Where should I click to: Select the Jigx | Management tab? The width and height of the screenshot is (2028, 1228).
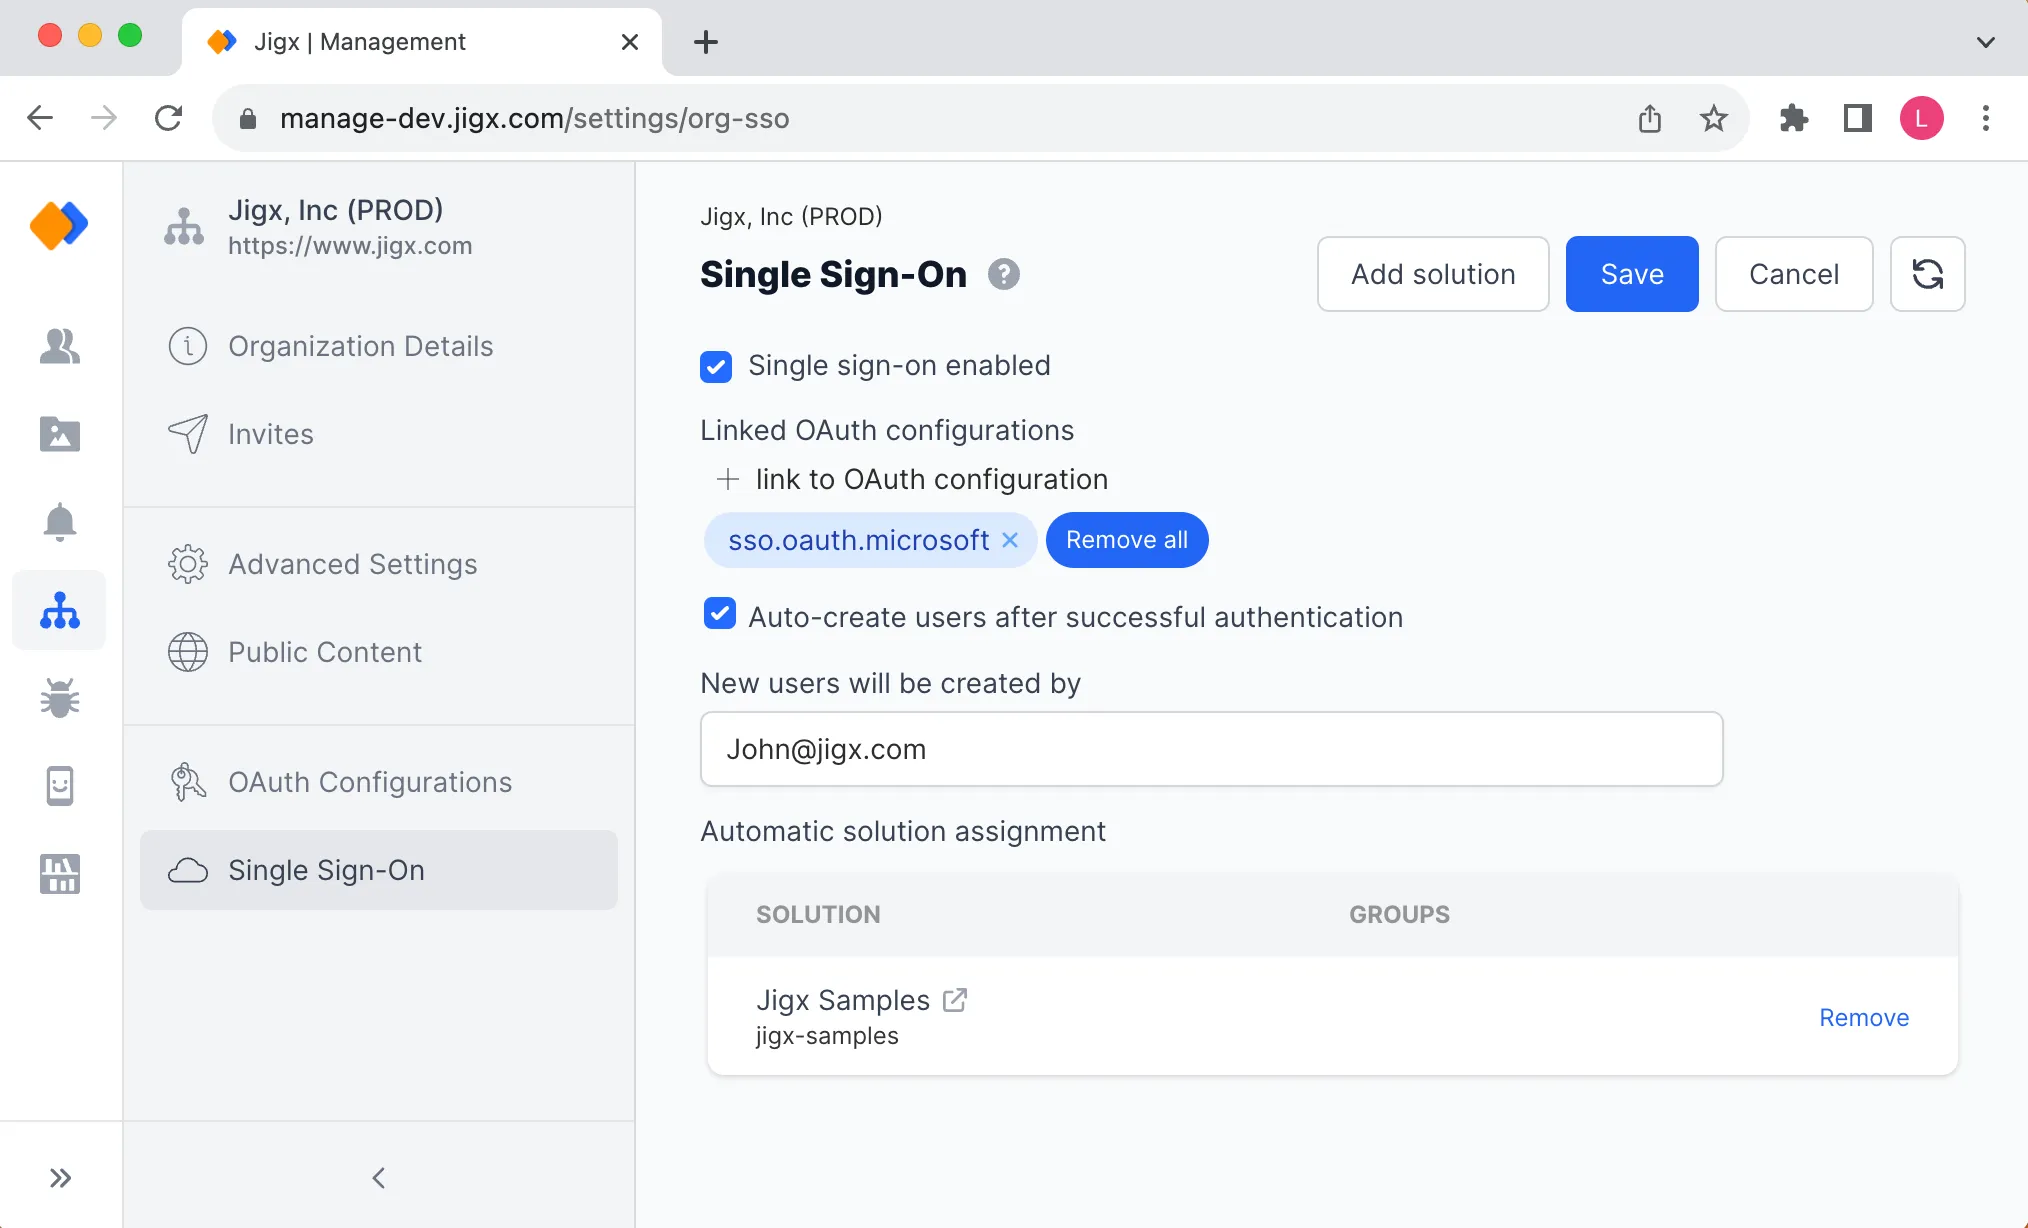click(x=420, y=42)
